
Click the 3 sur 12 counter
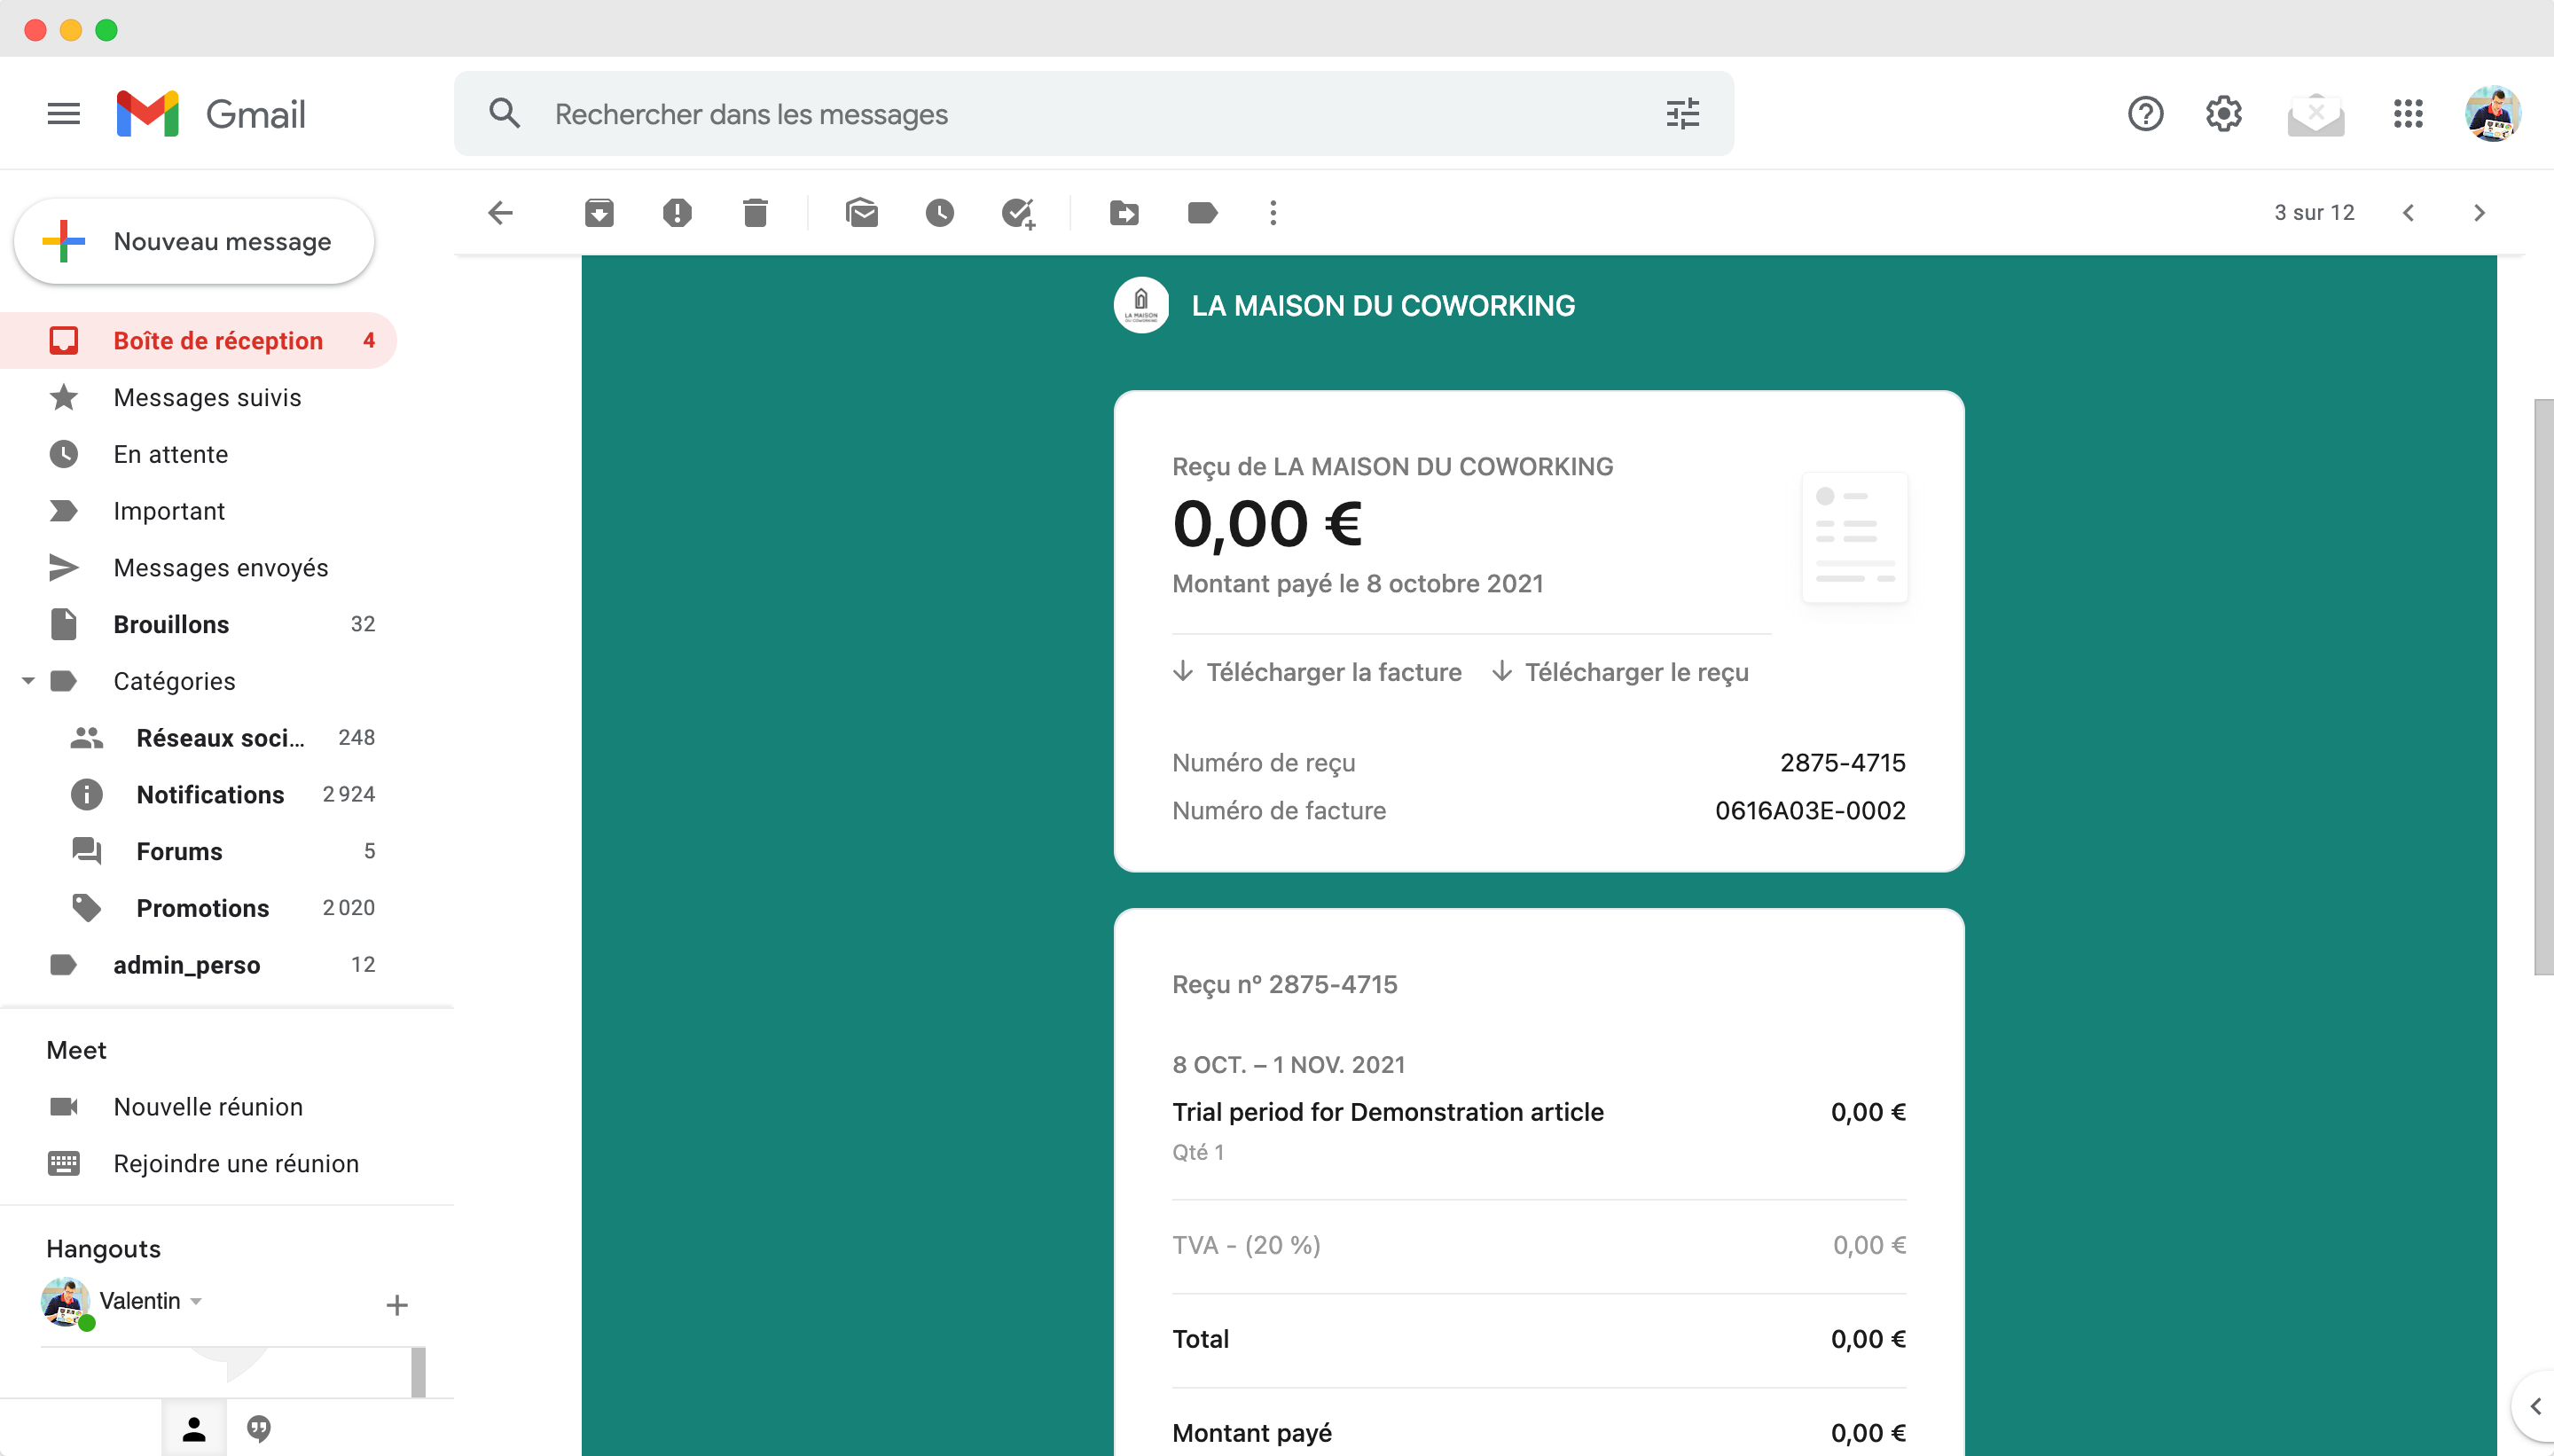[x=2314, y=213]
